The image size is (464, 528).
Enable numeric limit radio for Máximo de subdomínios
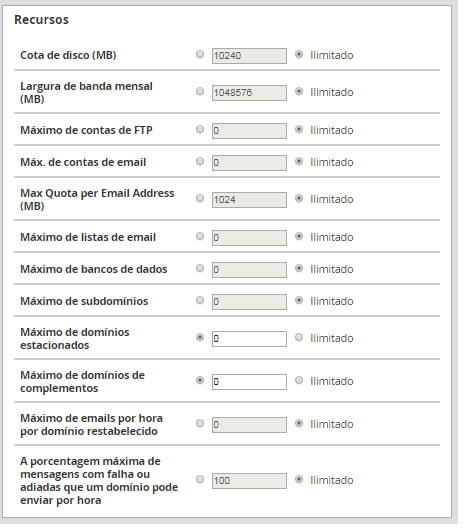tap(200, 300)
